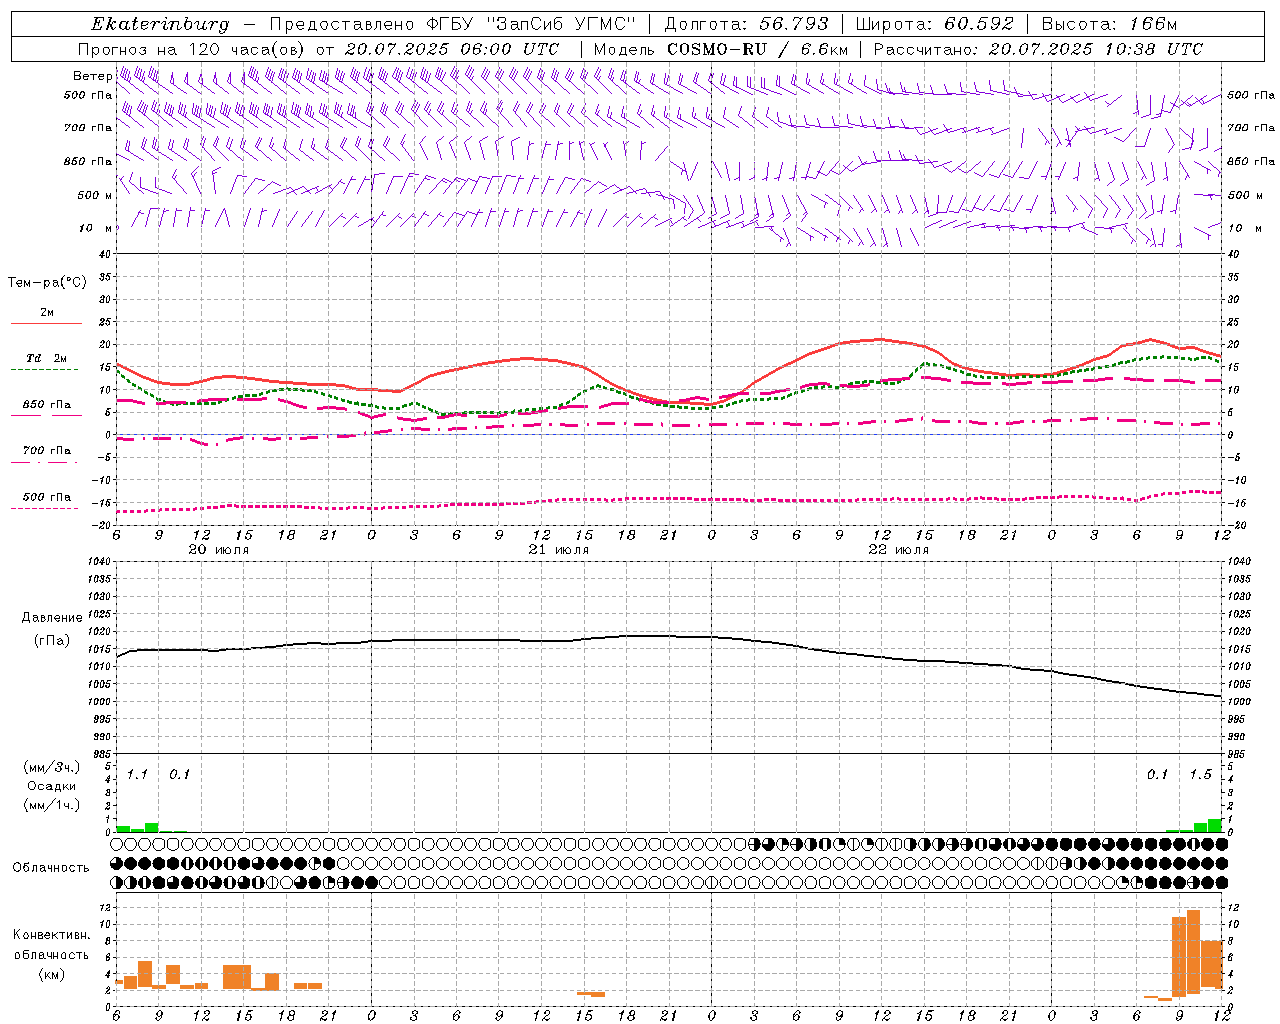Click the 'Облачность' cloud cover label
This screenshot has height=1024, width=1280.
pos(51,867)
